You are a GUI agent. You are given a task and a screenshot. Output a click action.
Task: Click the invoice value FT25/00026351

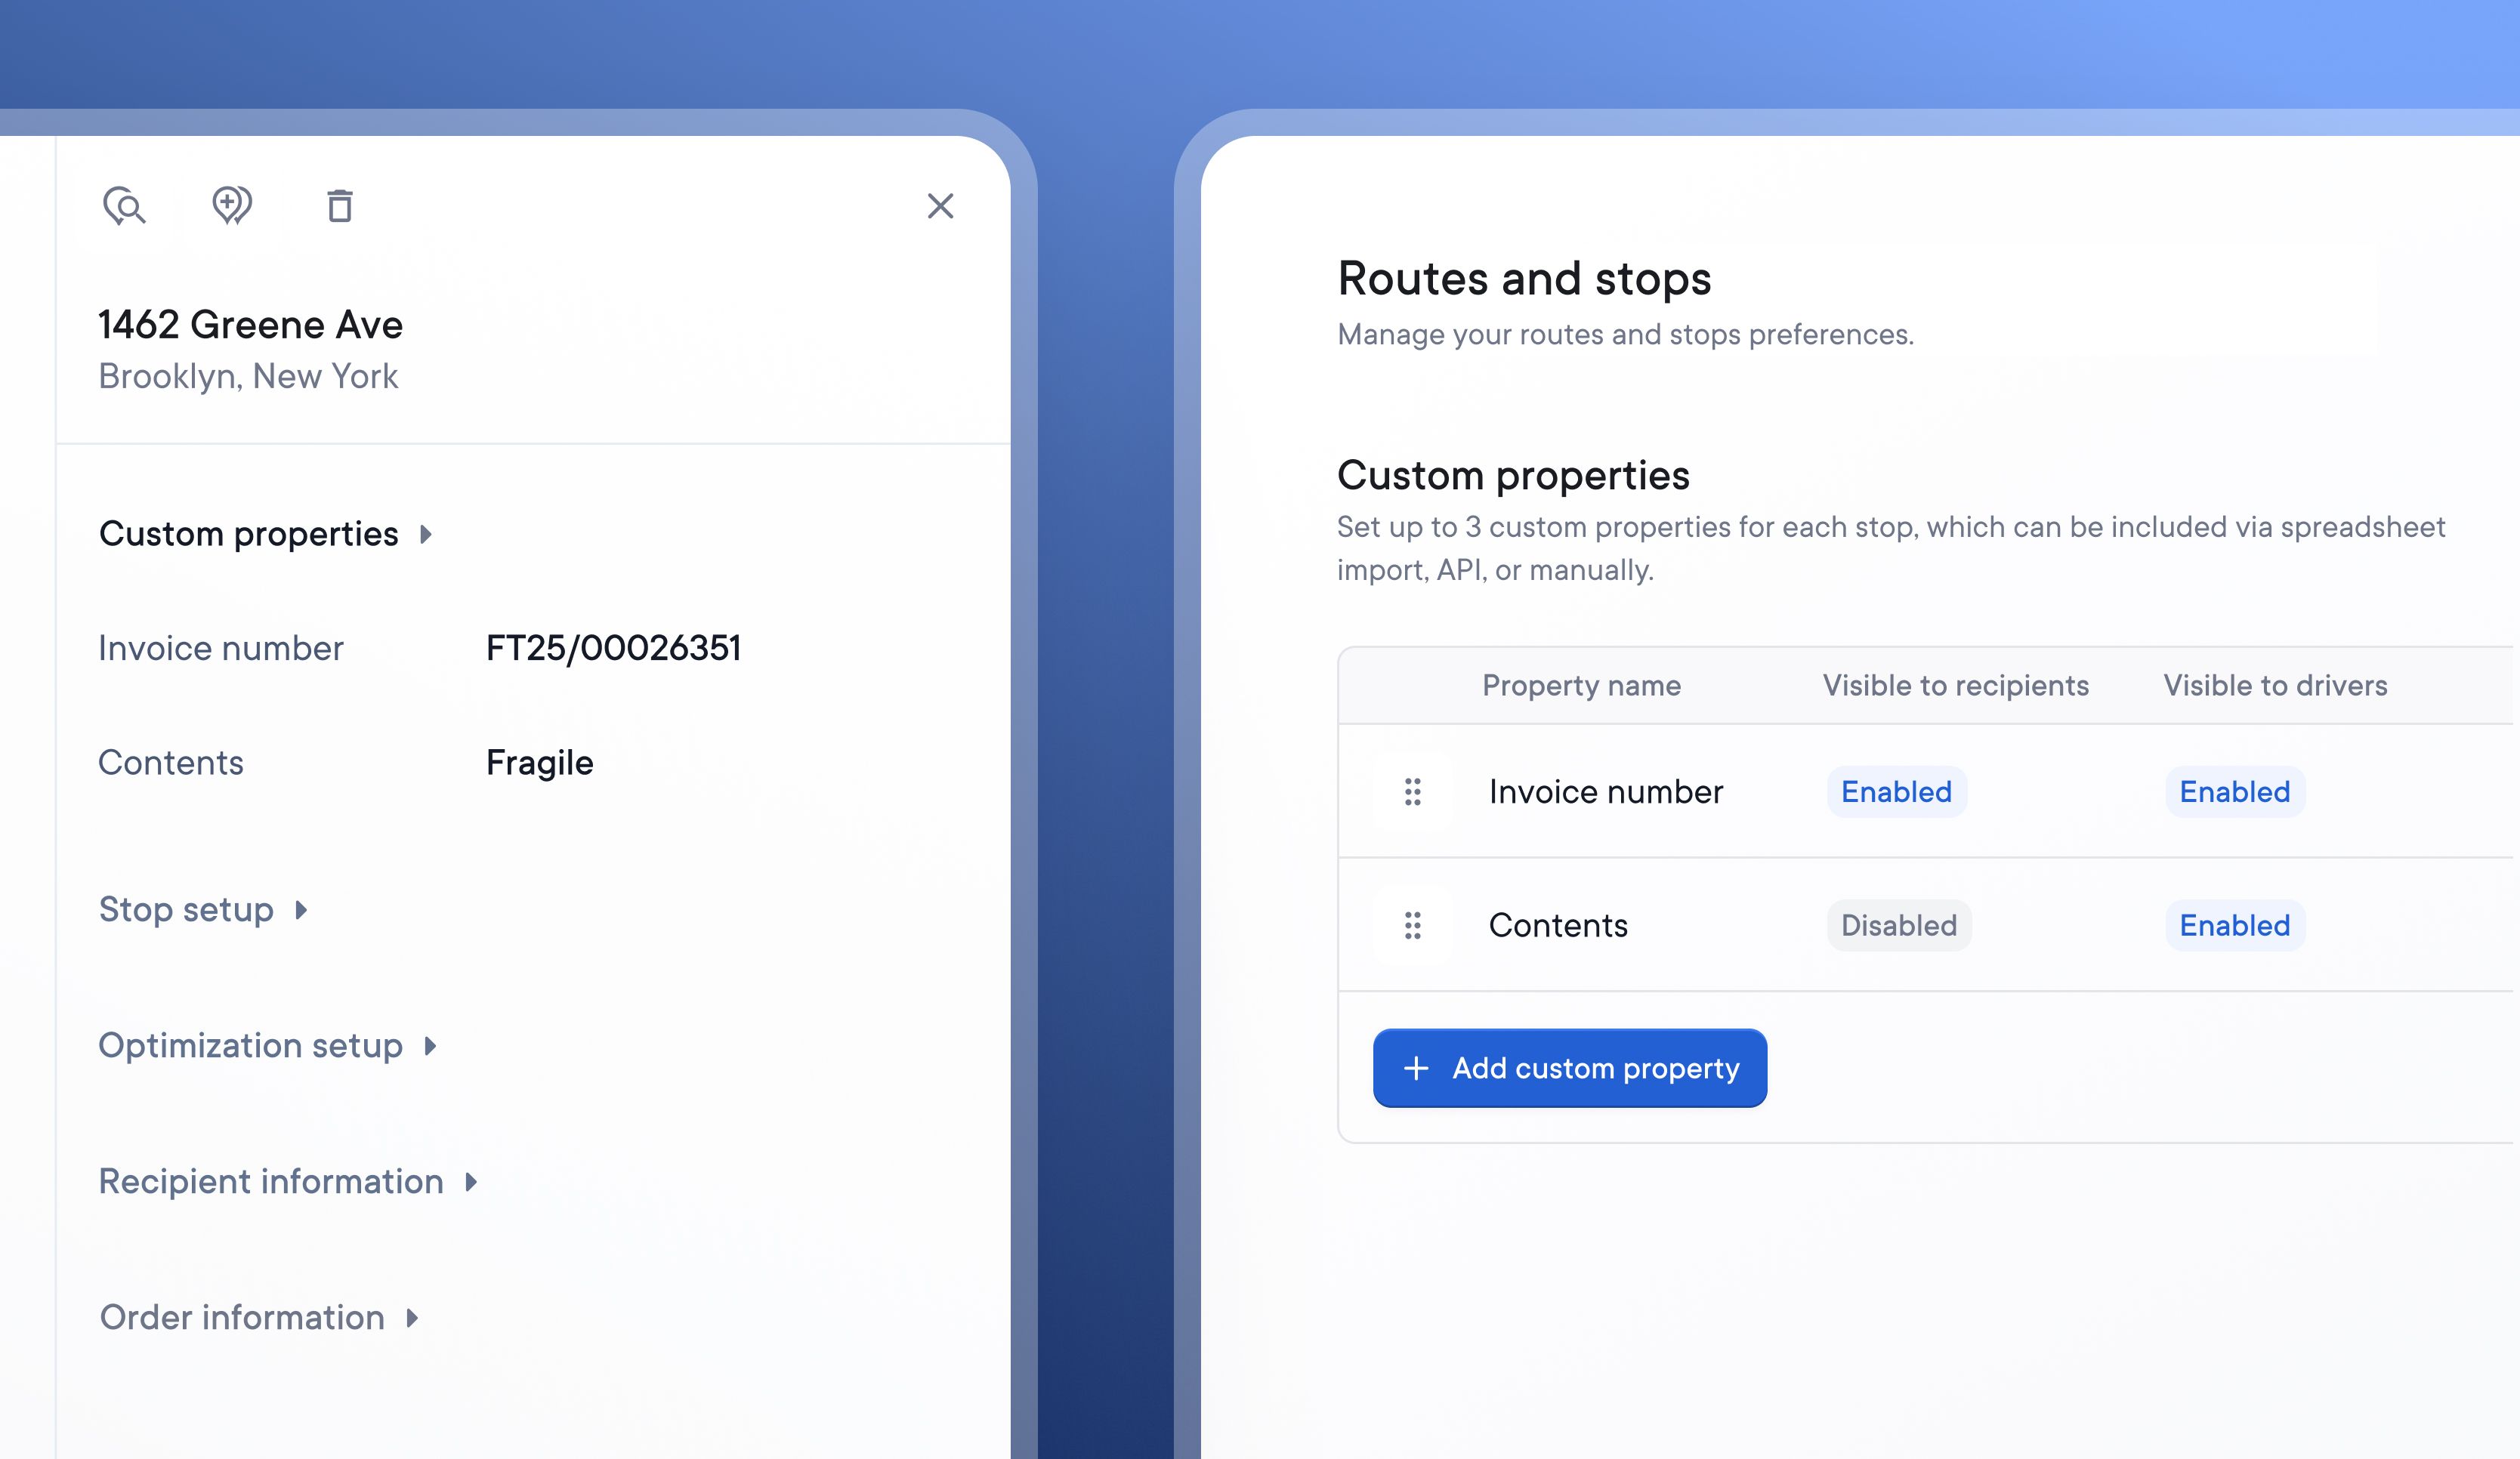click(x=613, y=648)
